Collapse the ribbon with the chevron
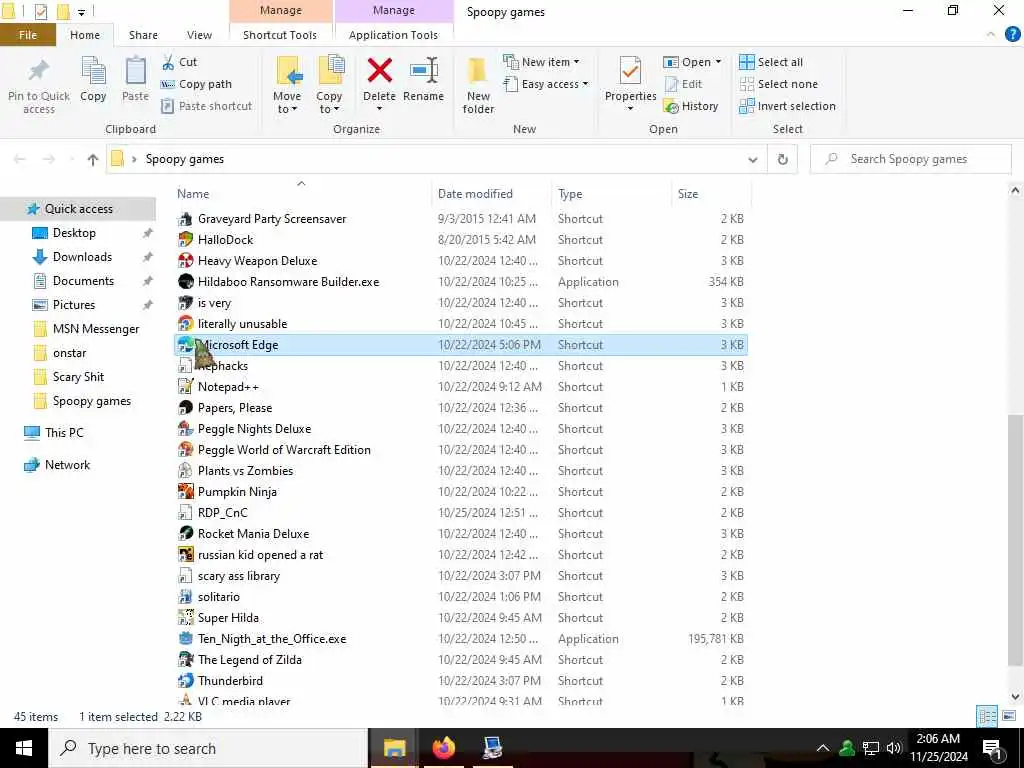 tap(991, 35)
